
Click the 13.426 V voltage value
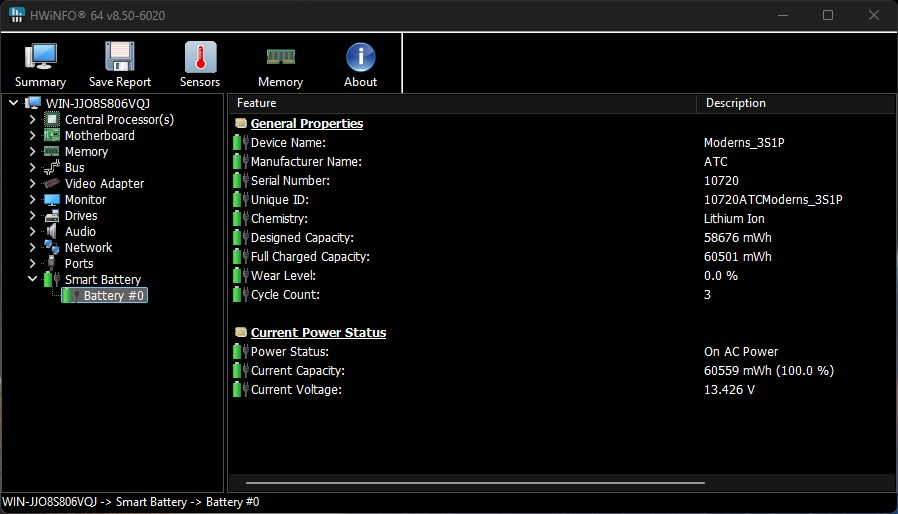(729, 390)
